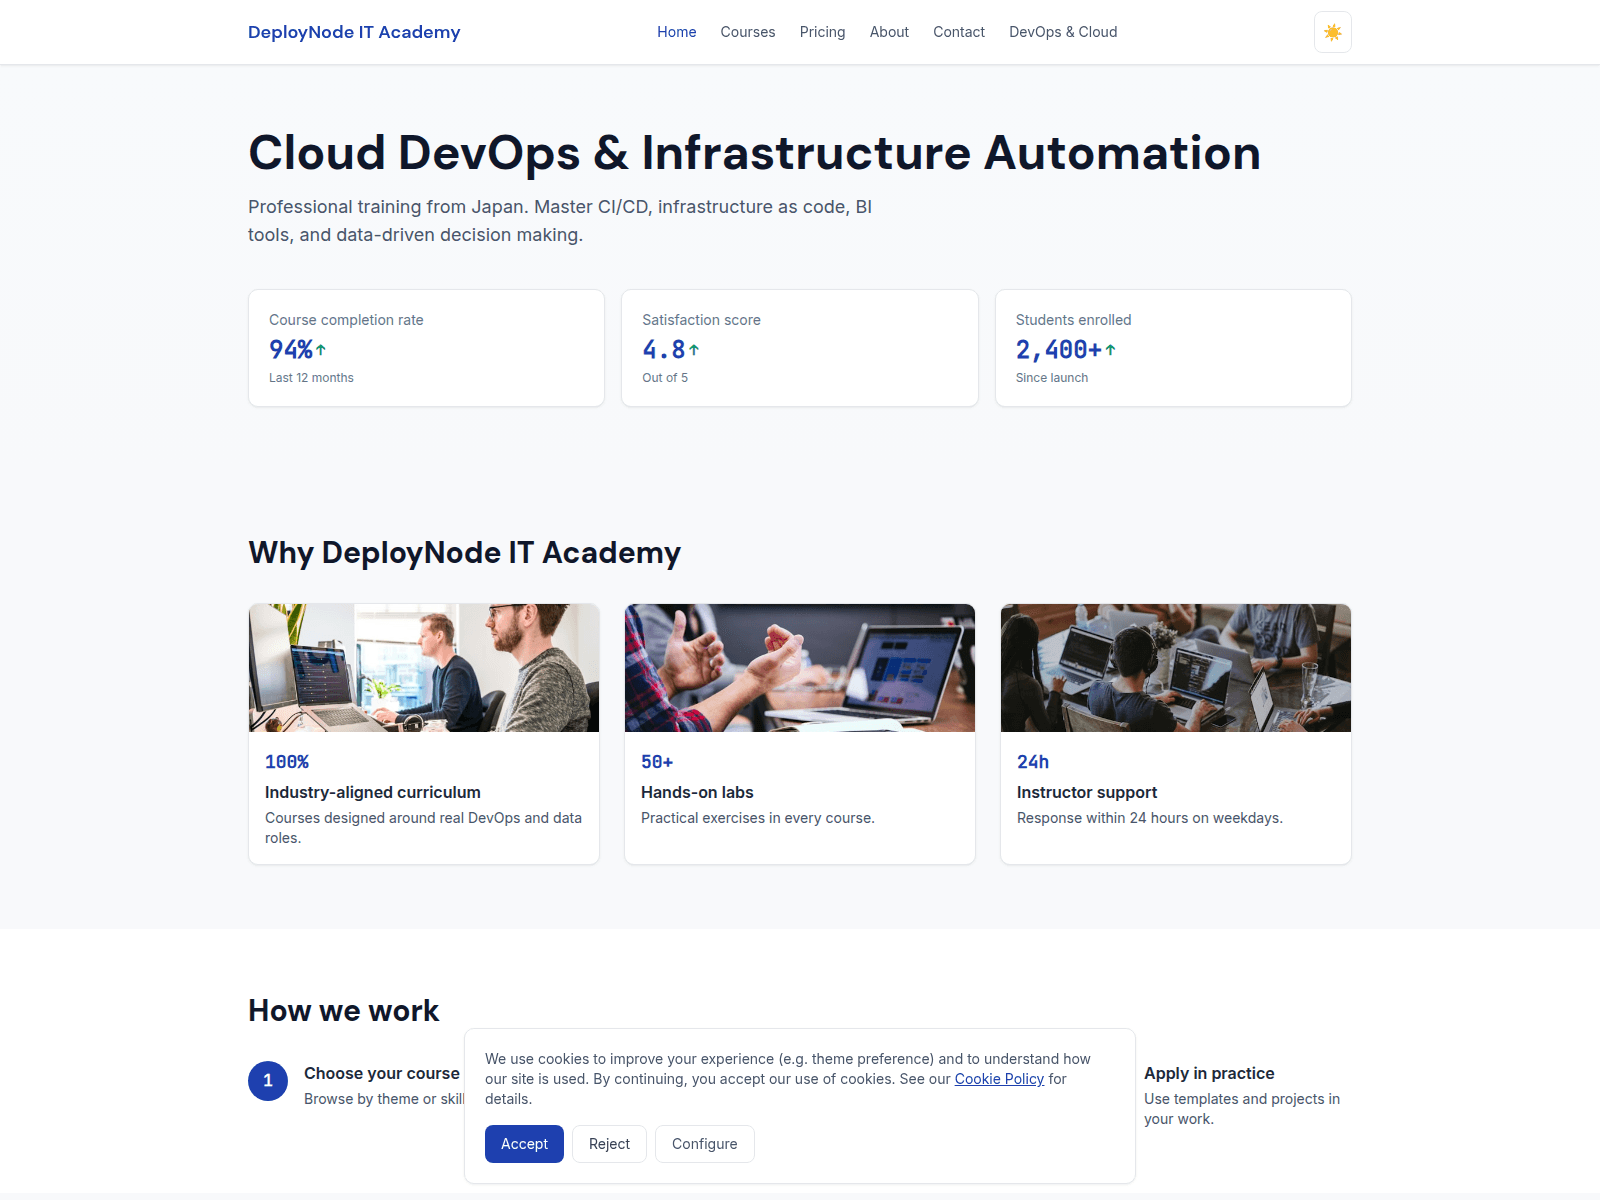
Task: Toggle light/dark theme via sun icon
Action: pos(1332,31)
